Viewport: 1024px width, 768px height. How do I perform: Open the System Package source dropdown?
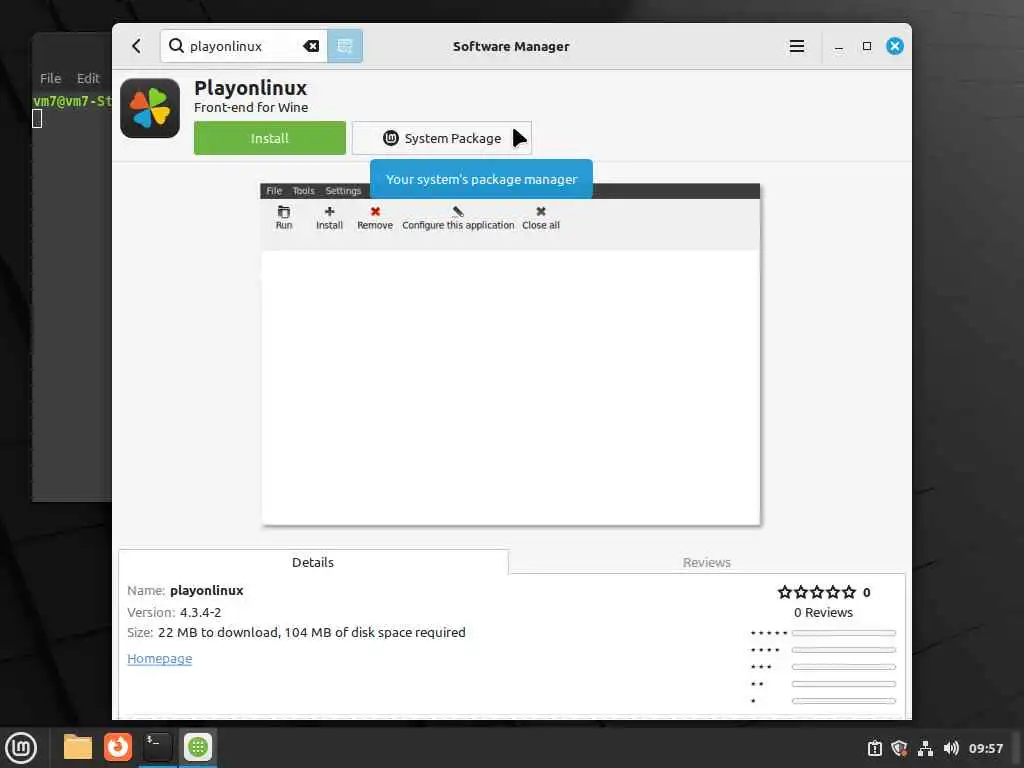pos(441,138)
